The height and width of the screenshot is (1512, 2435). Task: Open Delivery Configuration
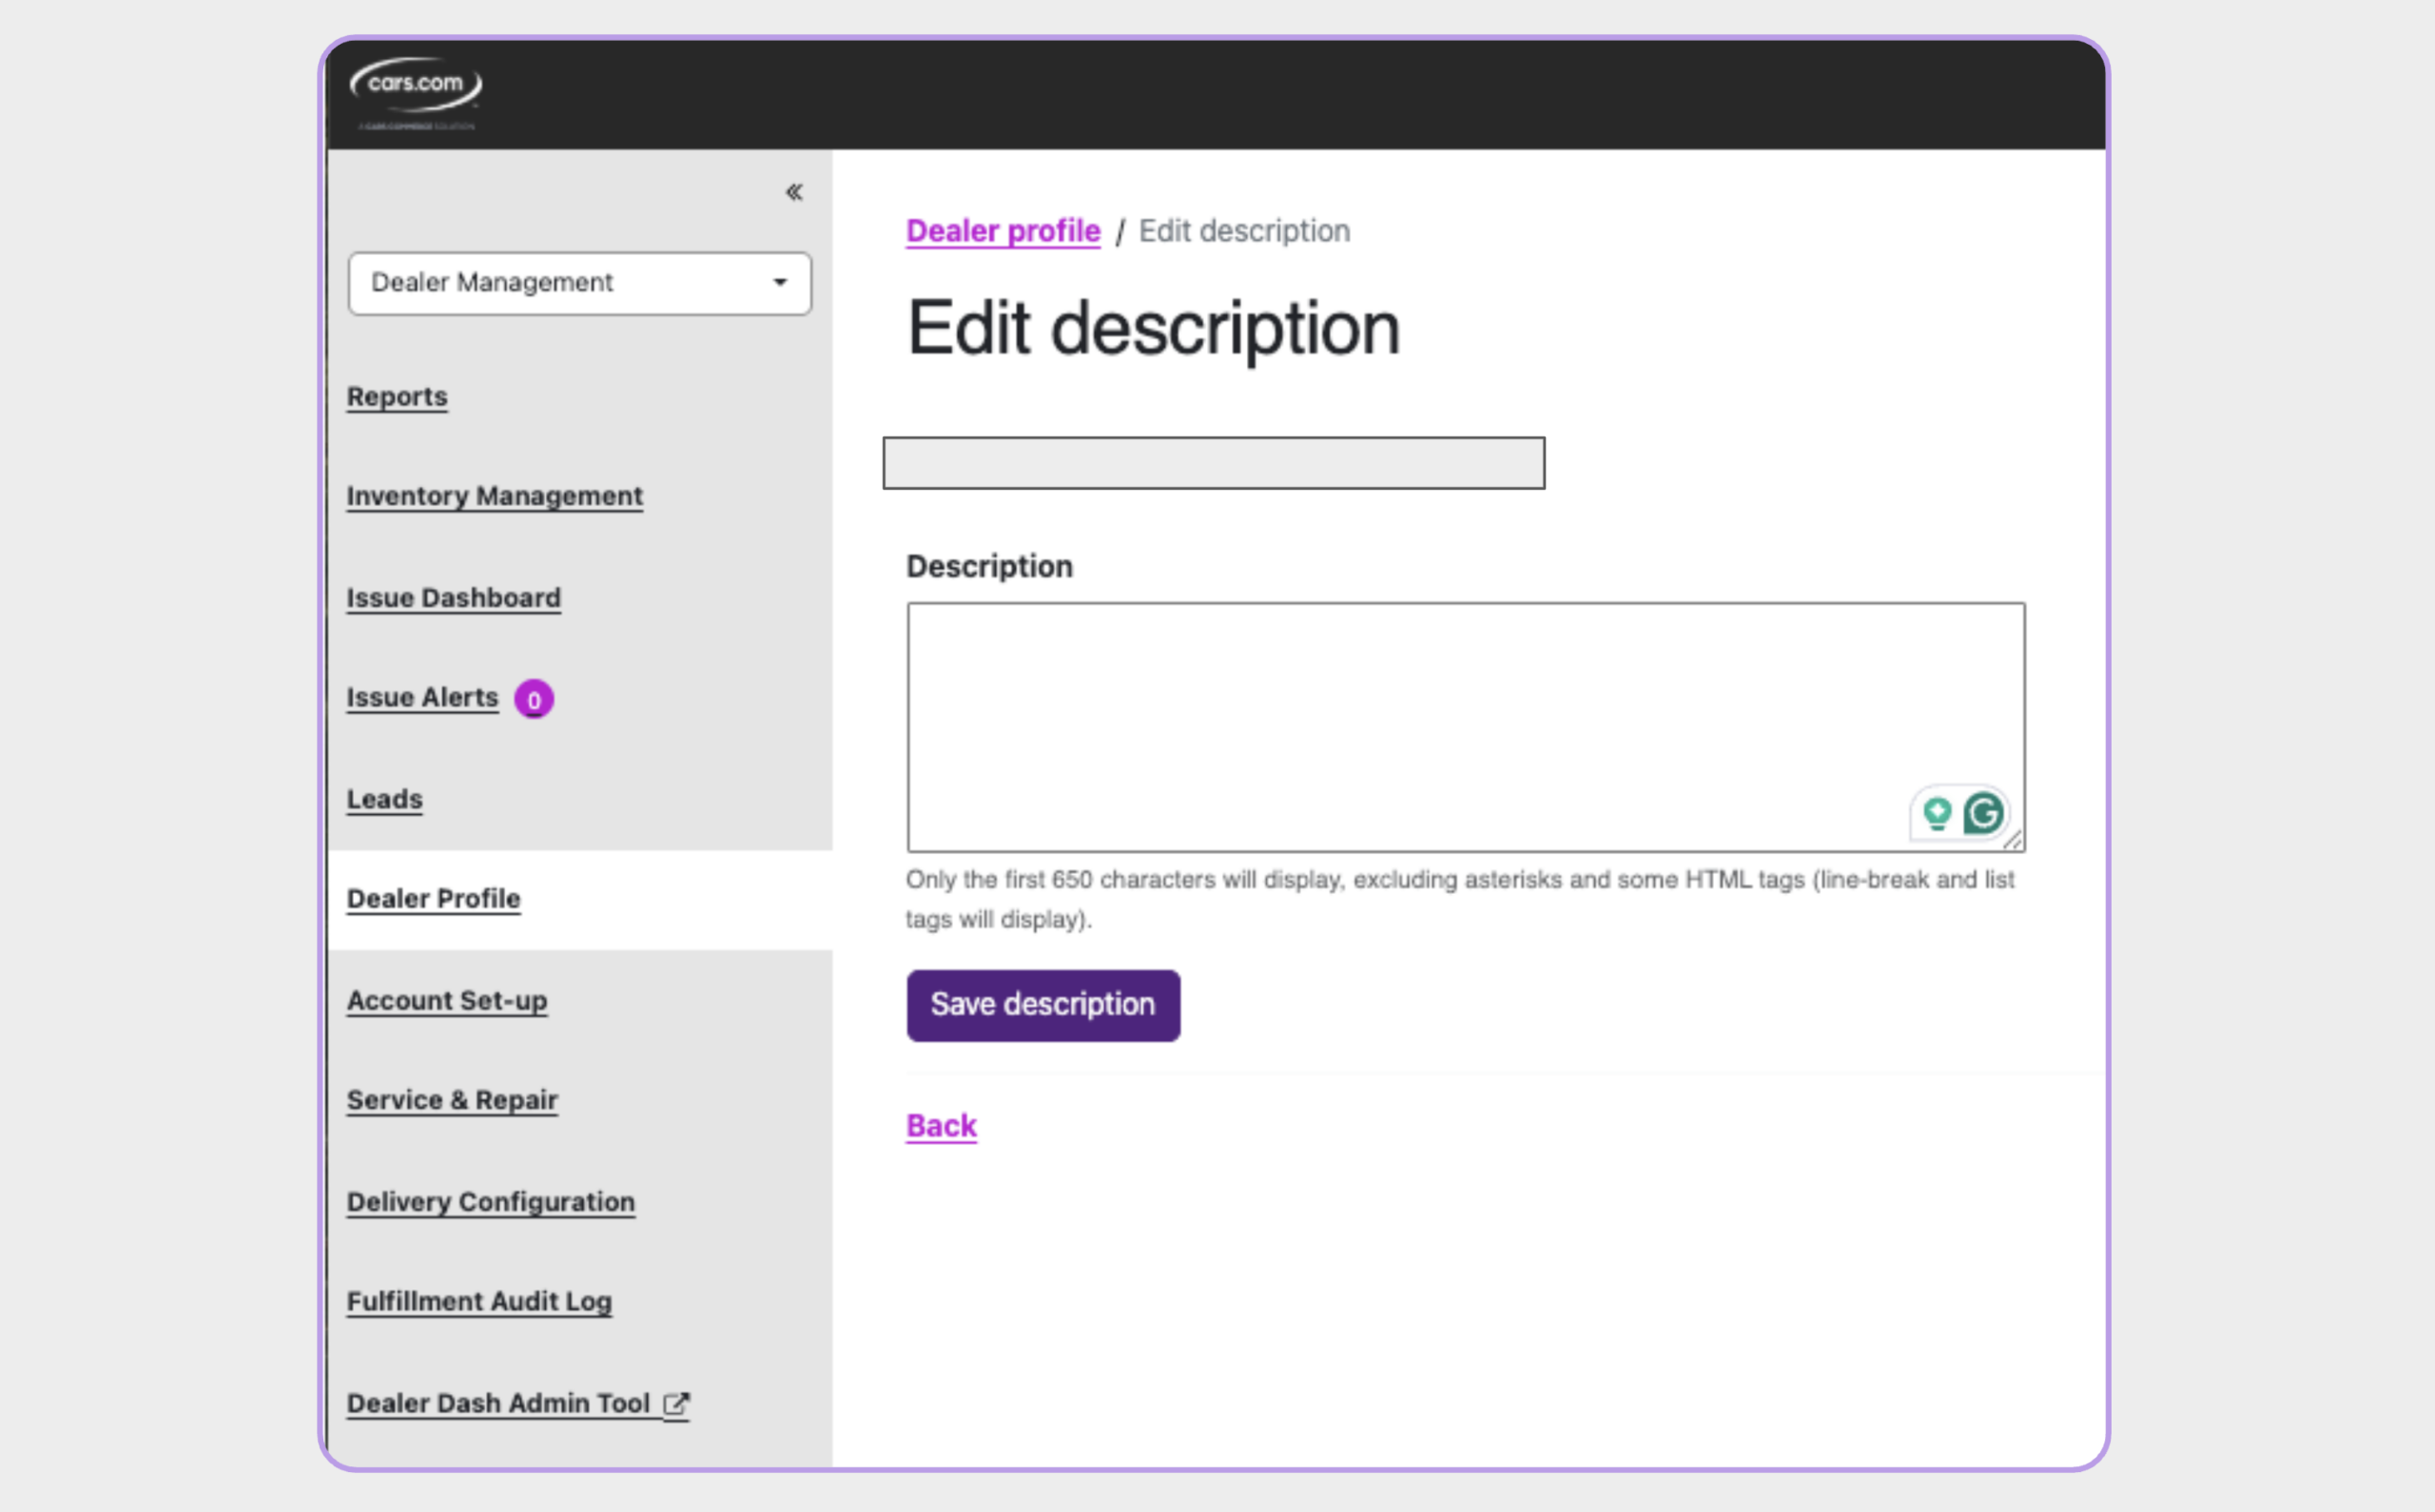point(491,1202)
